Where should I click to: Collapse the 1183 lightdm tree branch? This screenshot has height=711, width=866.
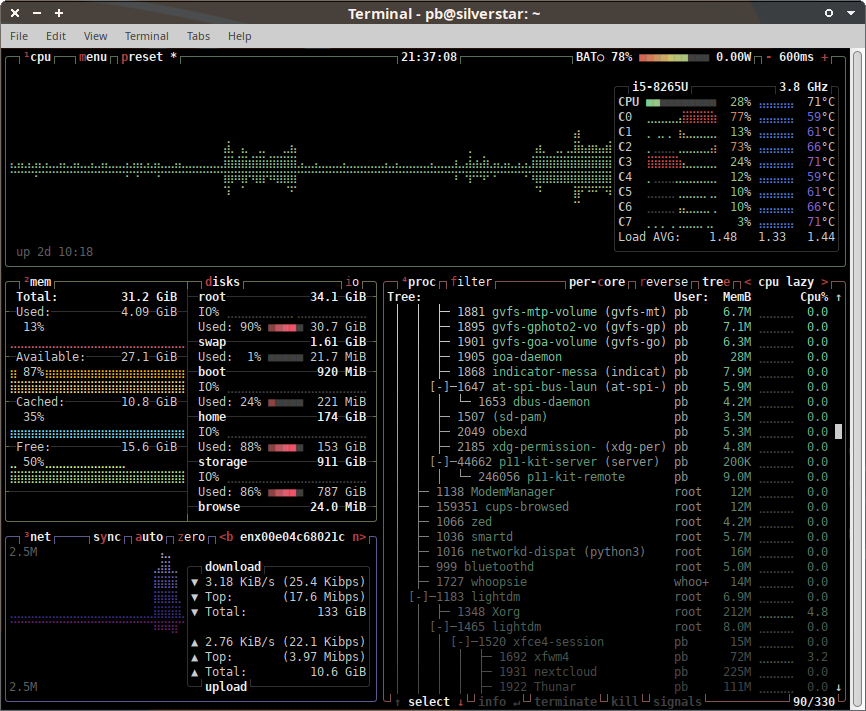click(x=421, y=597)
